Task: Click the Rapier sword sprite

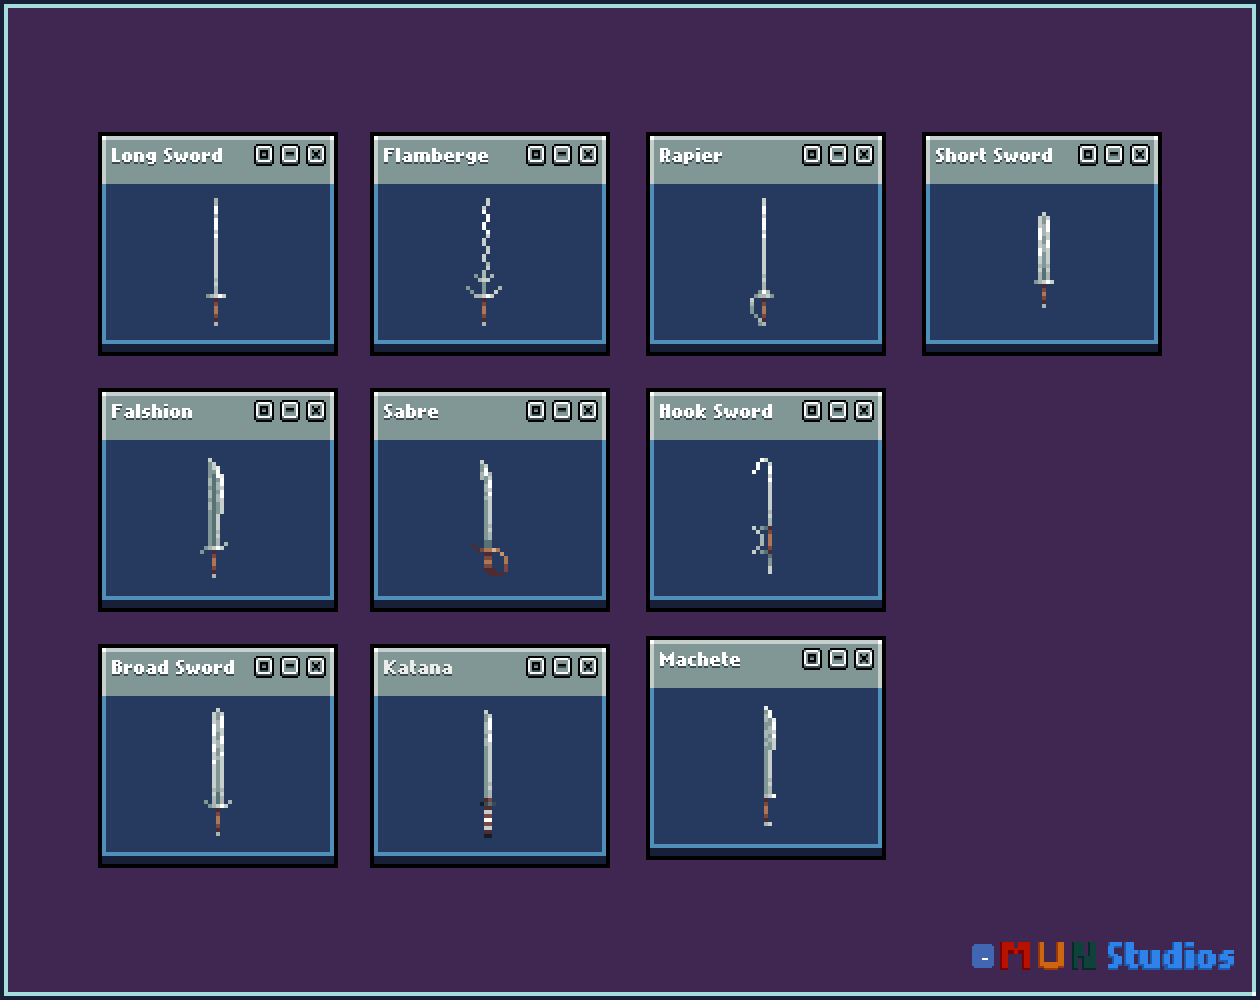Action: (x=765, y=260)
